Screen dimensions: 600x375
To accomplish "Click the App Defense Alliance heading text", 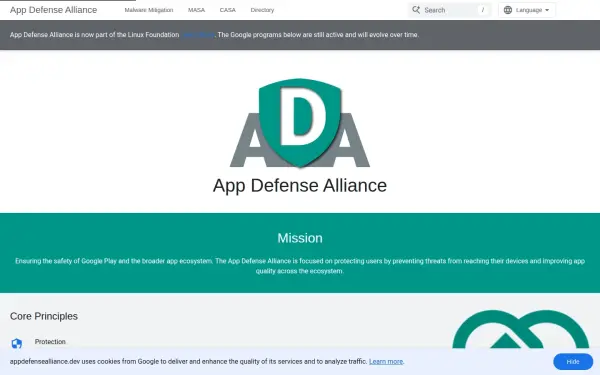I will [x=300, y=186].
